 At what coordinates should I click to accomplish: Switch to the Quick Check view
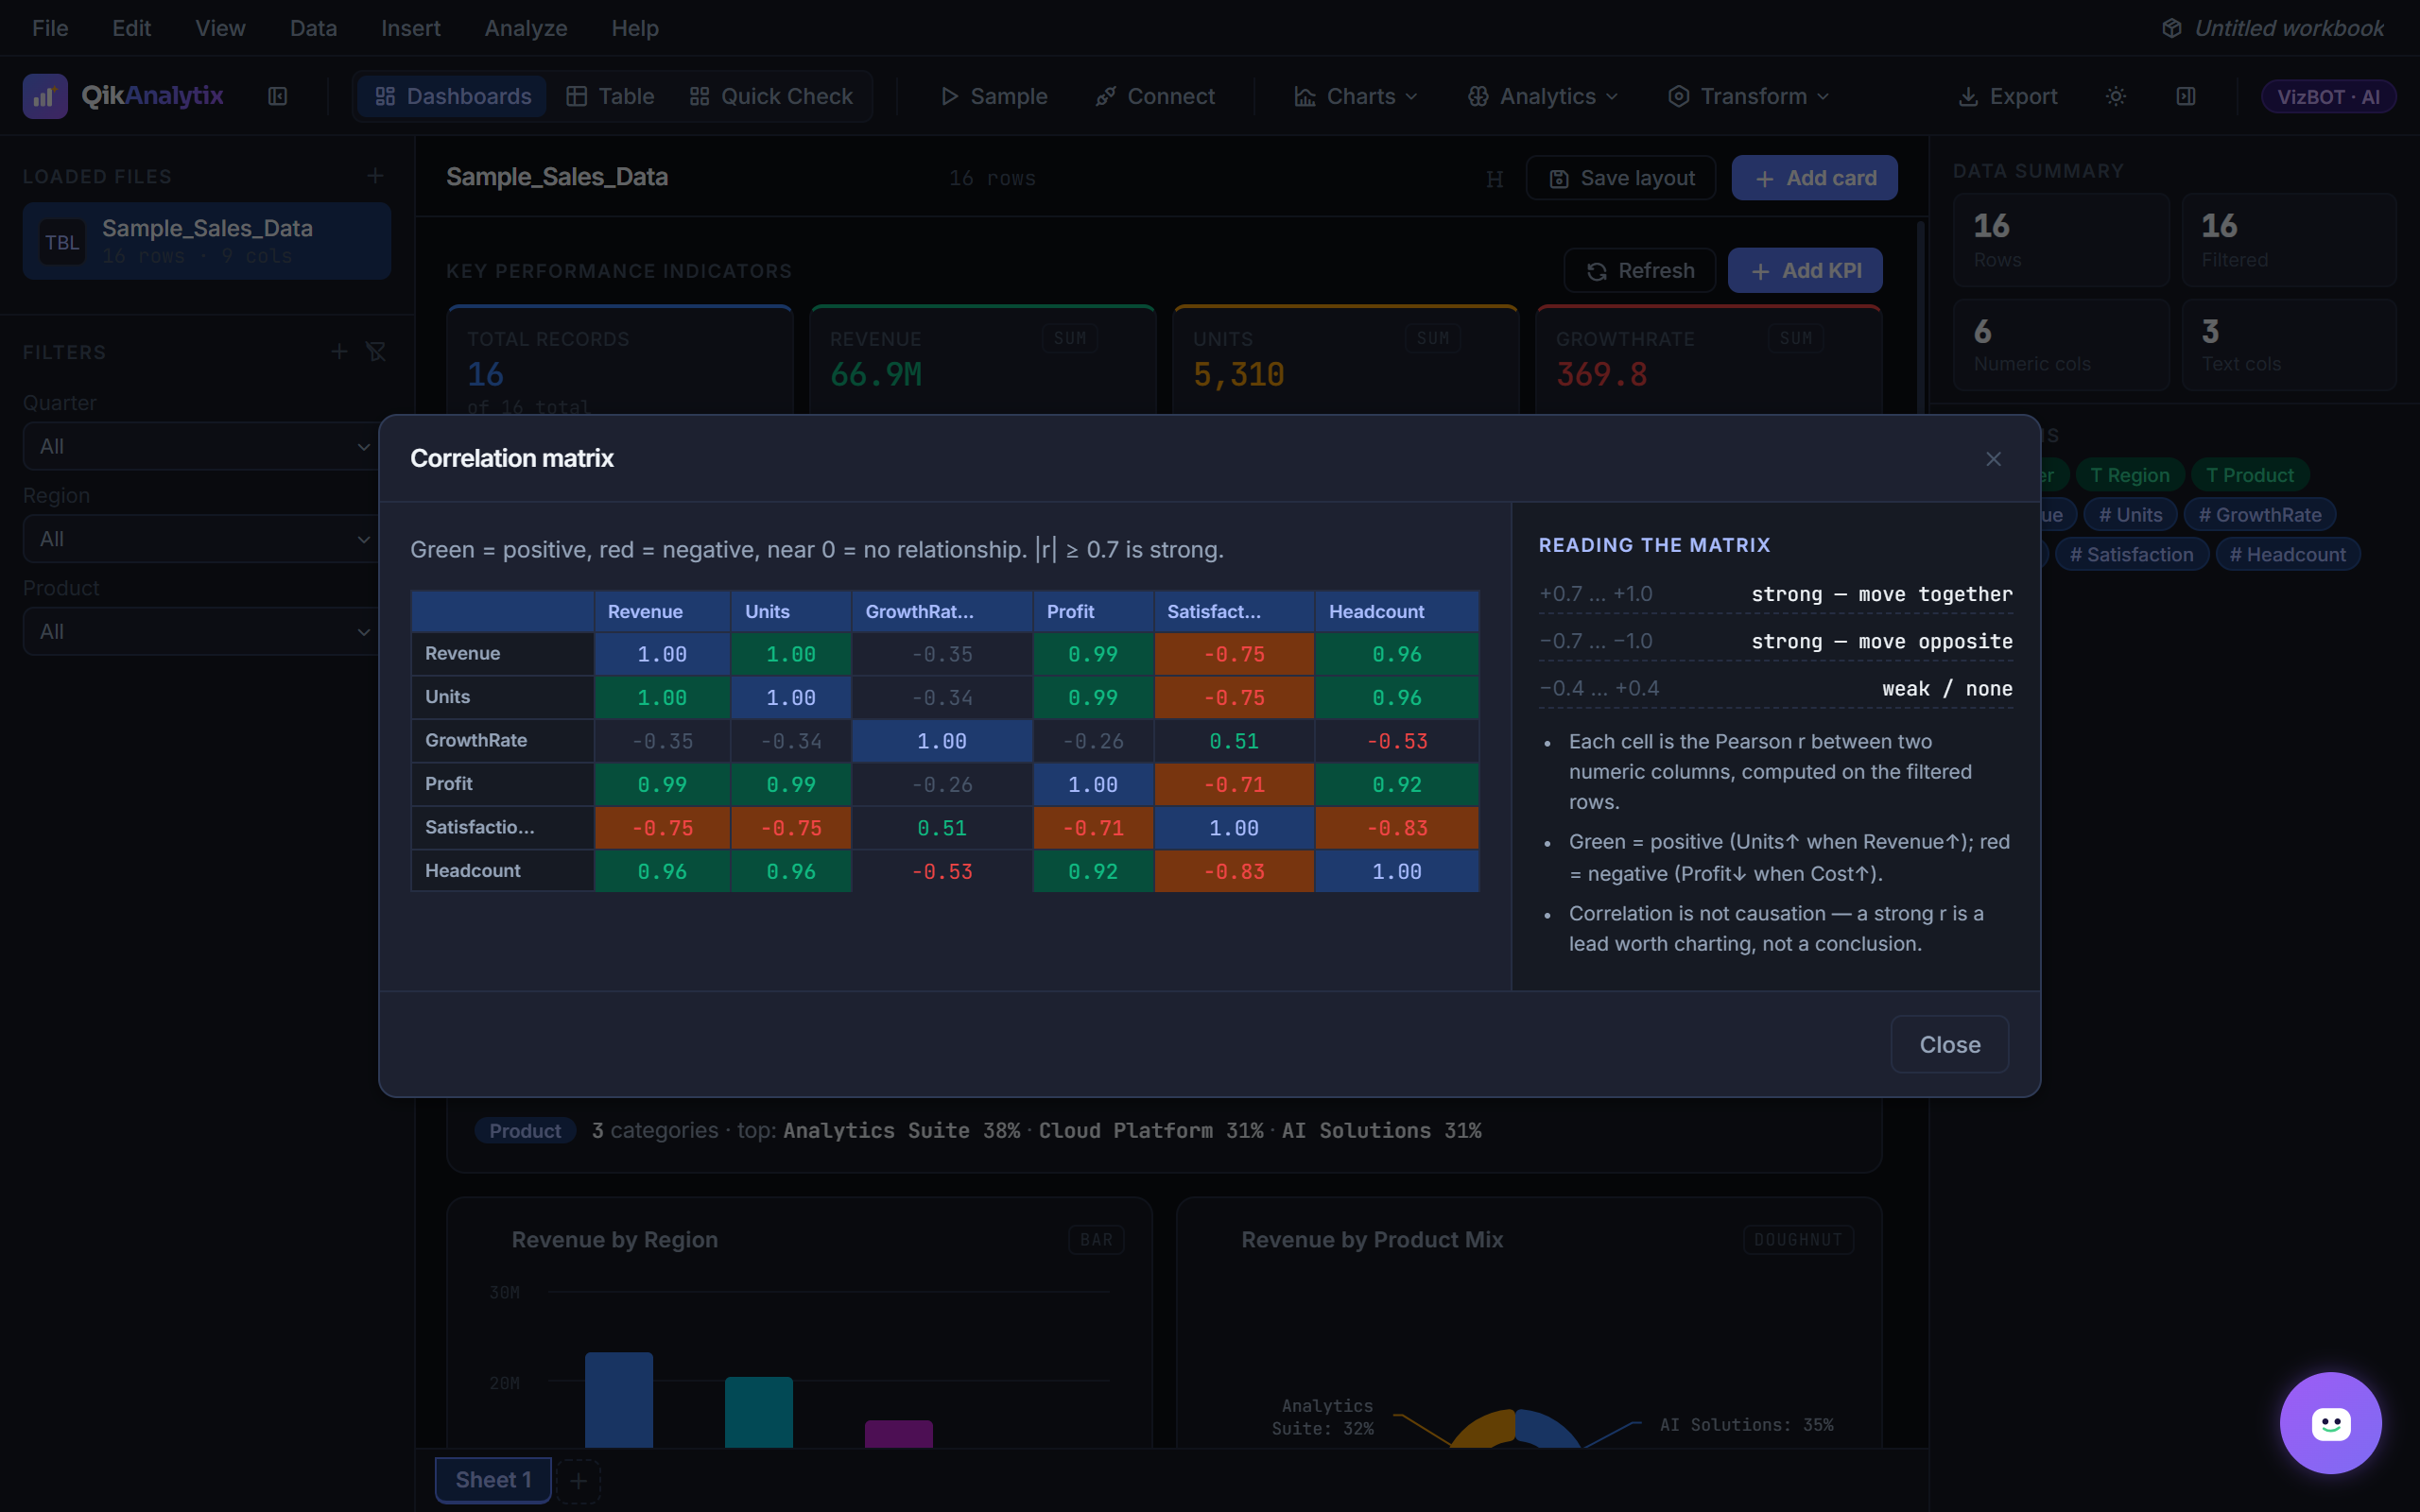point(771,96)
